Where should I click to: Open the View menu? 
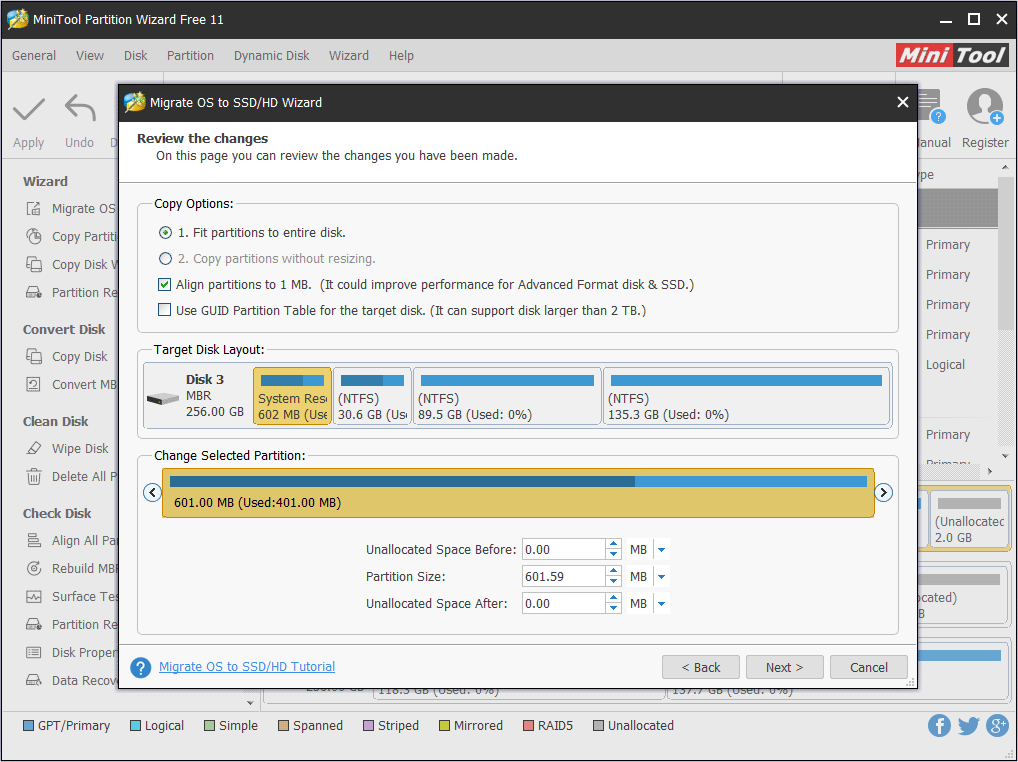[90, 56]
